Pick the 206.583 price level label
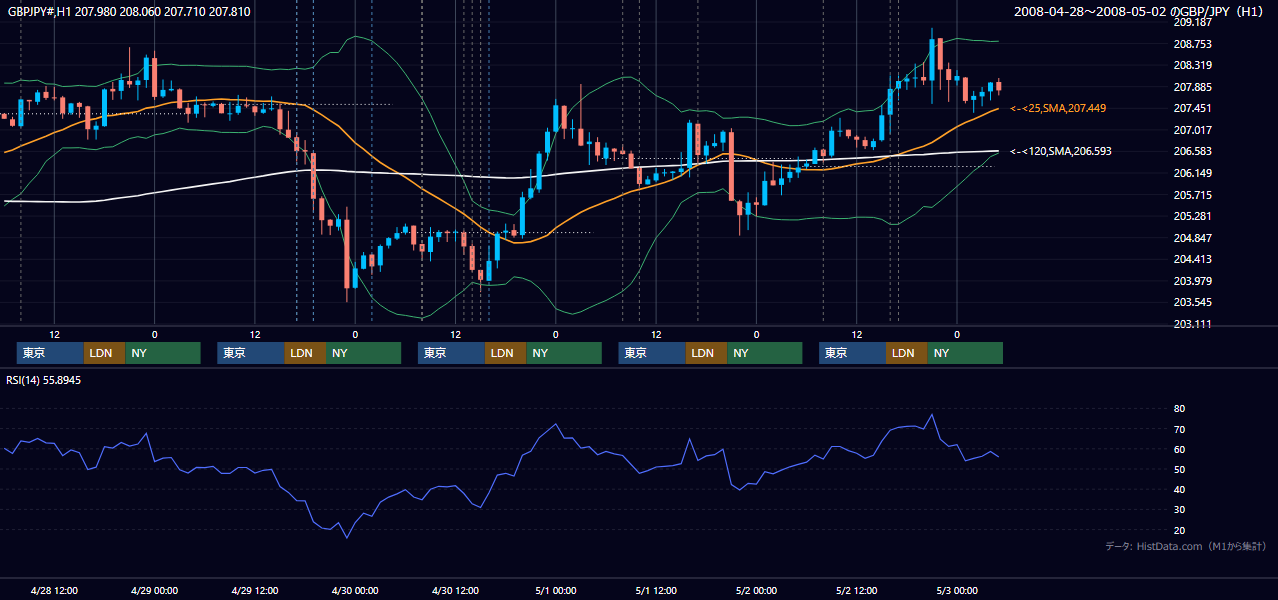 [1192, 151]
